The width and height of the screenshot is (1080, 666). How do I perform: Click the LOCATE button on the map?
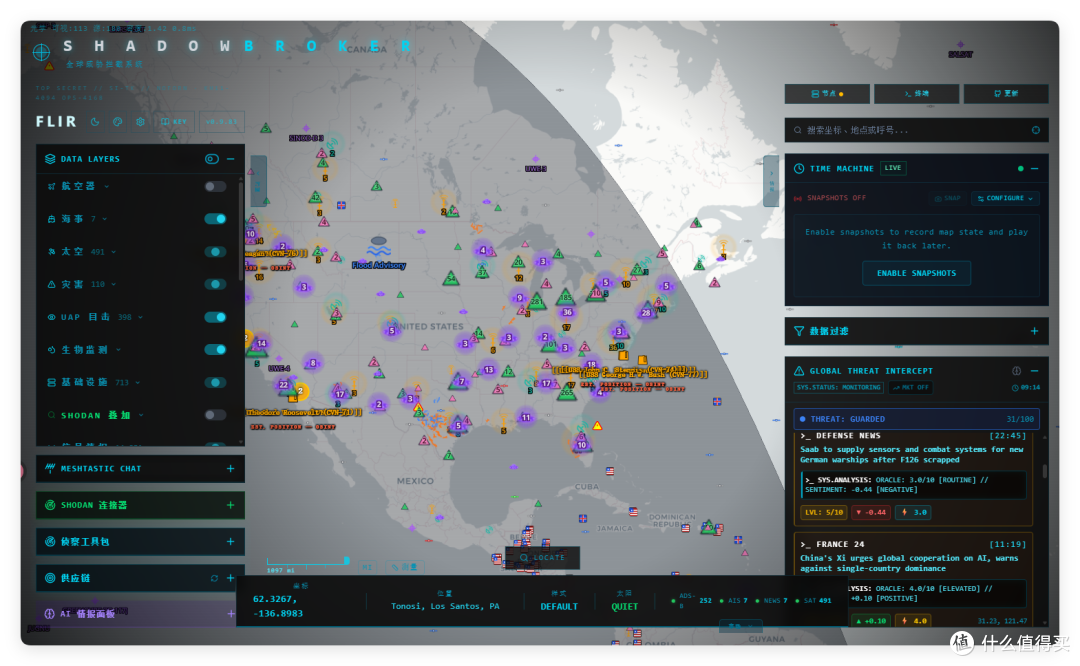(x=542, y=558)
